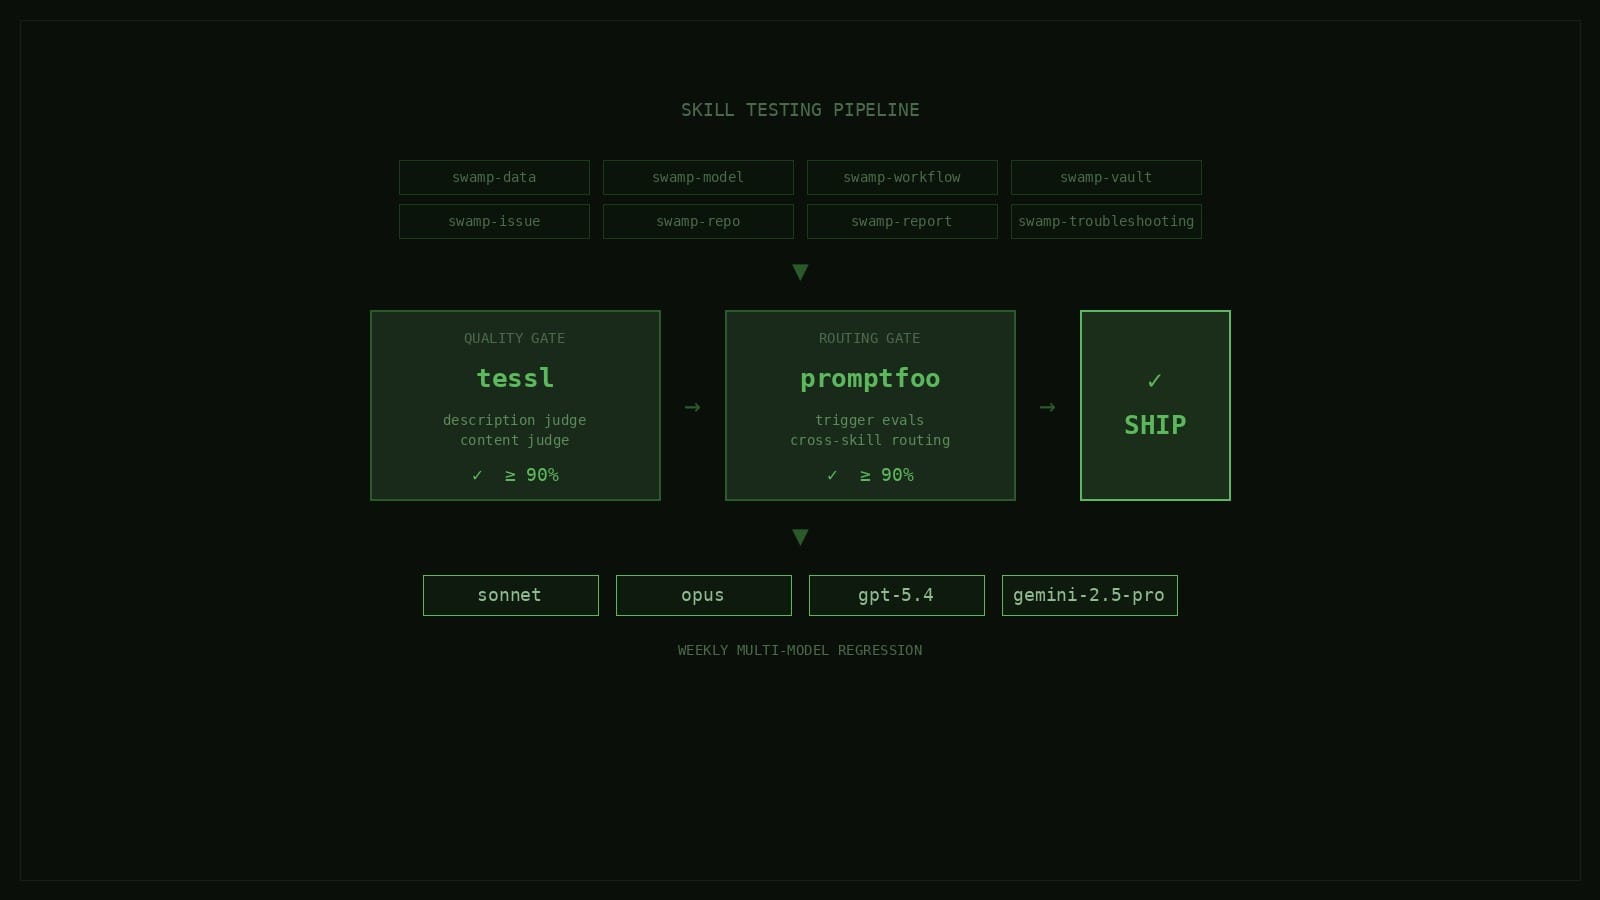
Task: Click the ≥ 90% threshold in tessl
Action: click(x=532, y=475)
